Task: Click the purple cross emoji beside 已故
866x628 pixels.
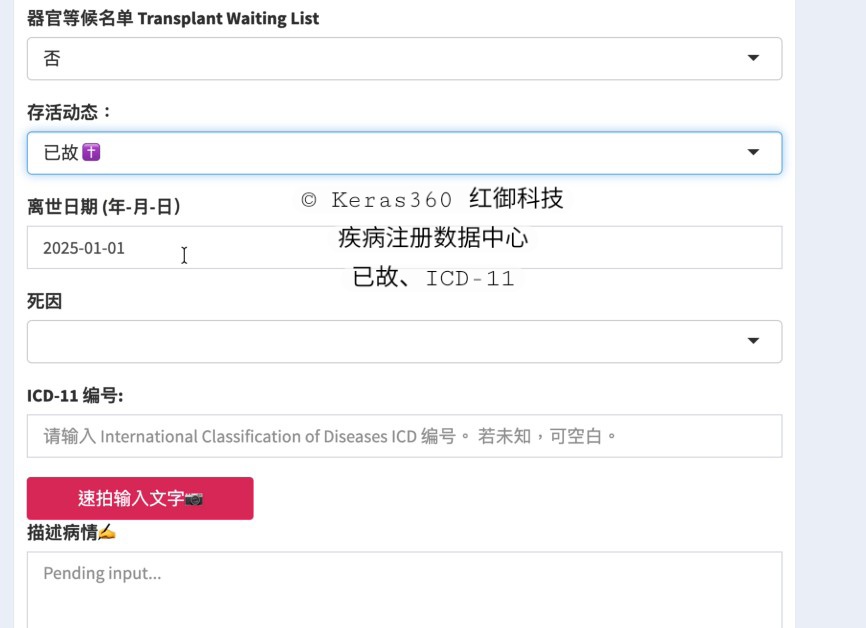Action: [92, 153]
